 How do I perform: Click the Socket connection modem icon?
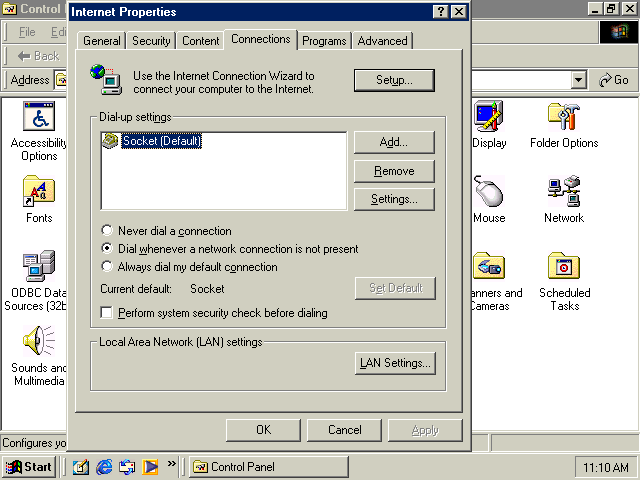[x=110, y=141]
